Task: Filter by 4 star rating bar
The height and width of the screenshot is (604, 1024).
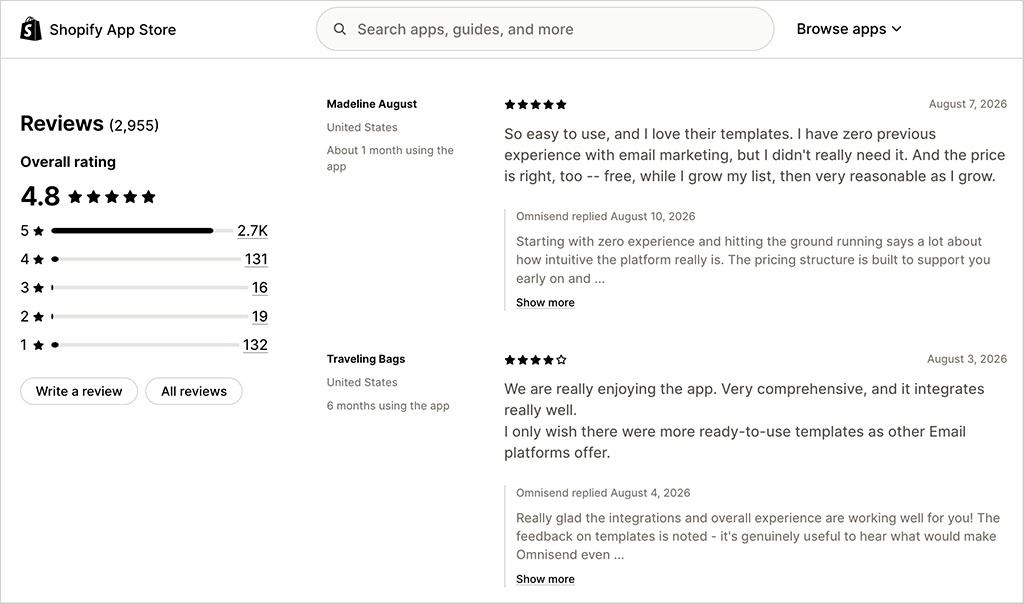Action: point(146,259)
